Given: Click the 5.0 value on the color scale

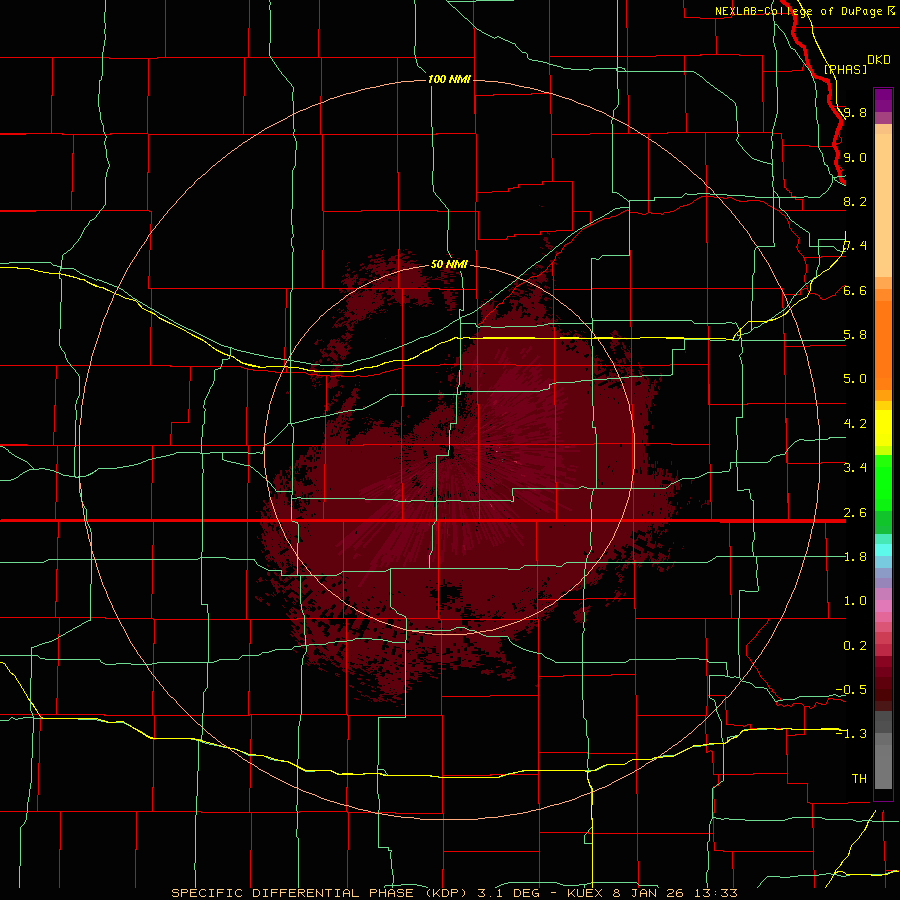Looking at the screenshot, I should (855, 379).
